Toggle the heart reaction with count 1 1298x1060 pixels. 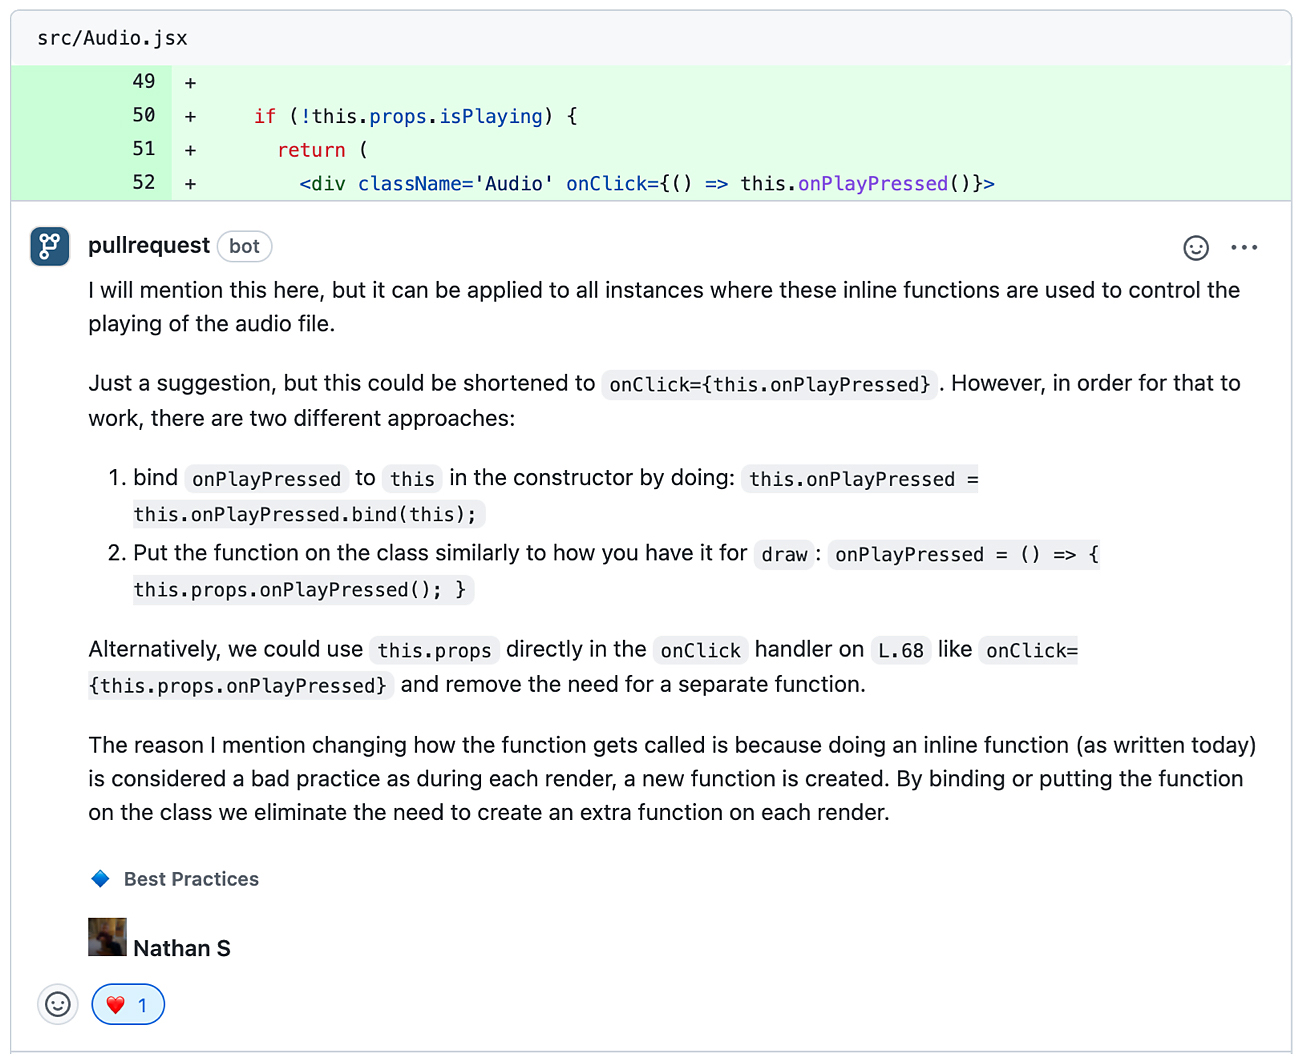(128, 1005)
